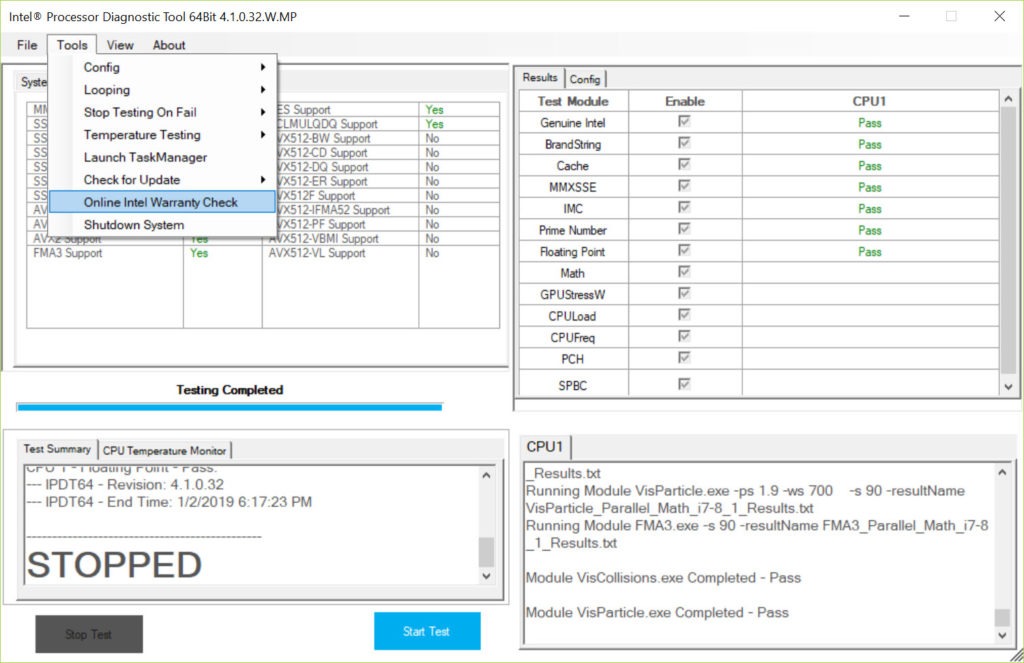1024x663 pixels.
Task: Toggle BrandString enable checkbox
Action: coord(684,143)
